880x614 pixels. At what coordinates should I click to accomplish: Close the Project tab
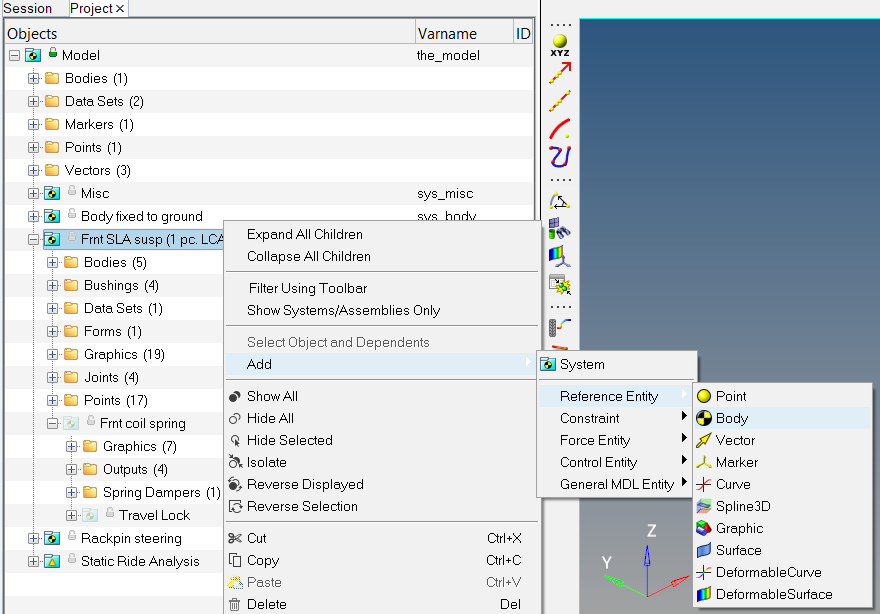click(x=120, y=8)
